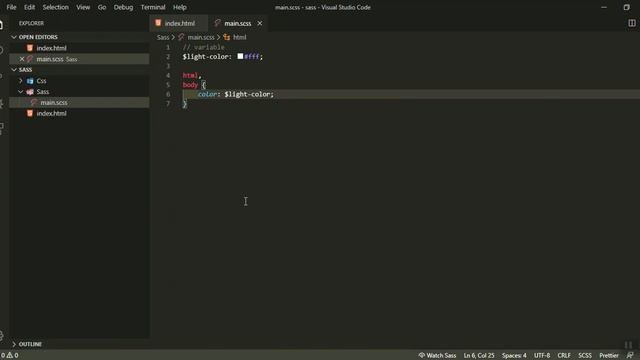
Task: Click the $light-color variable declaration text
Action: tap(207, 57)
